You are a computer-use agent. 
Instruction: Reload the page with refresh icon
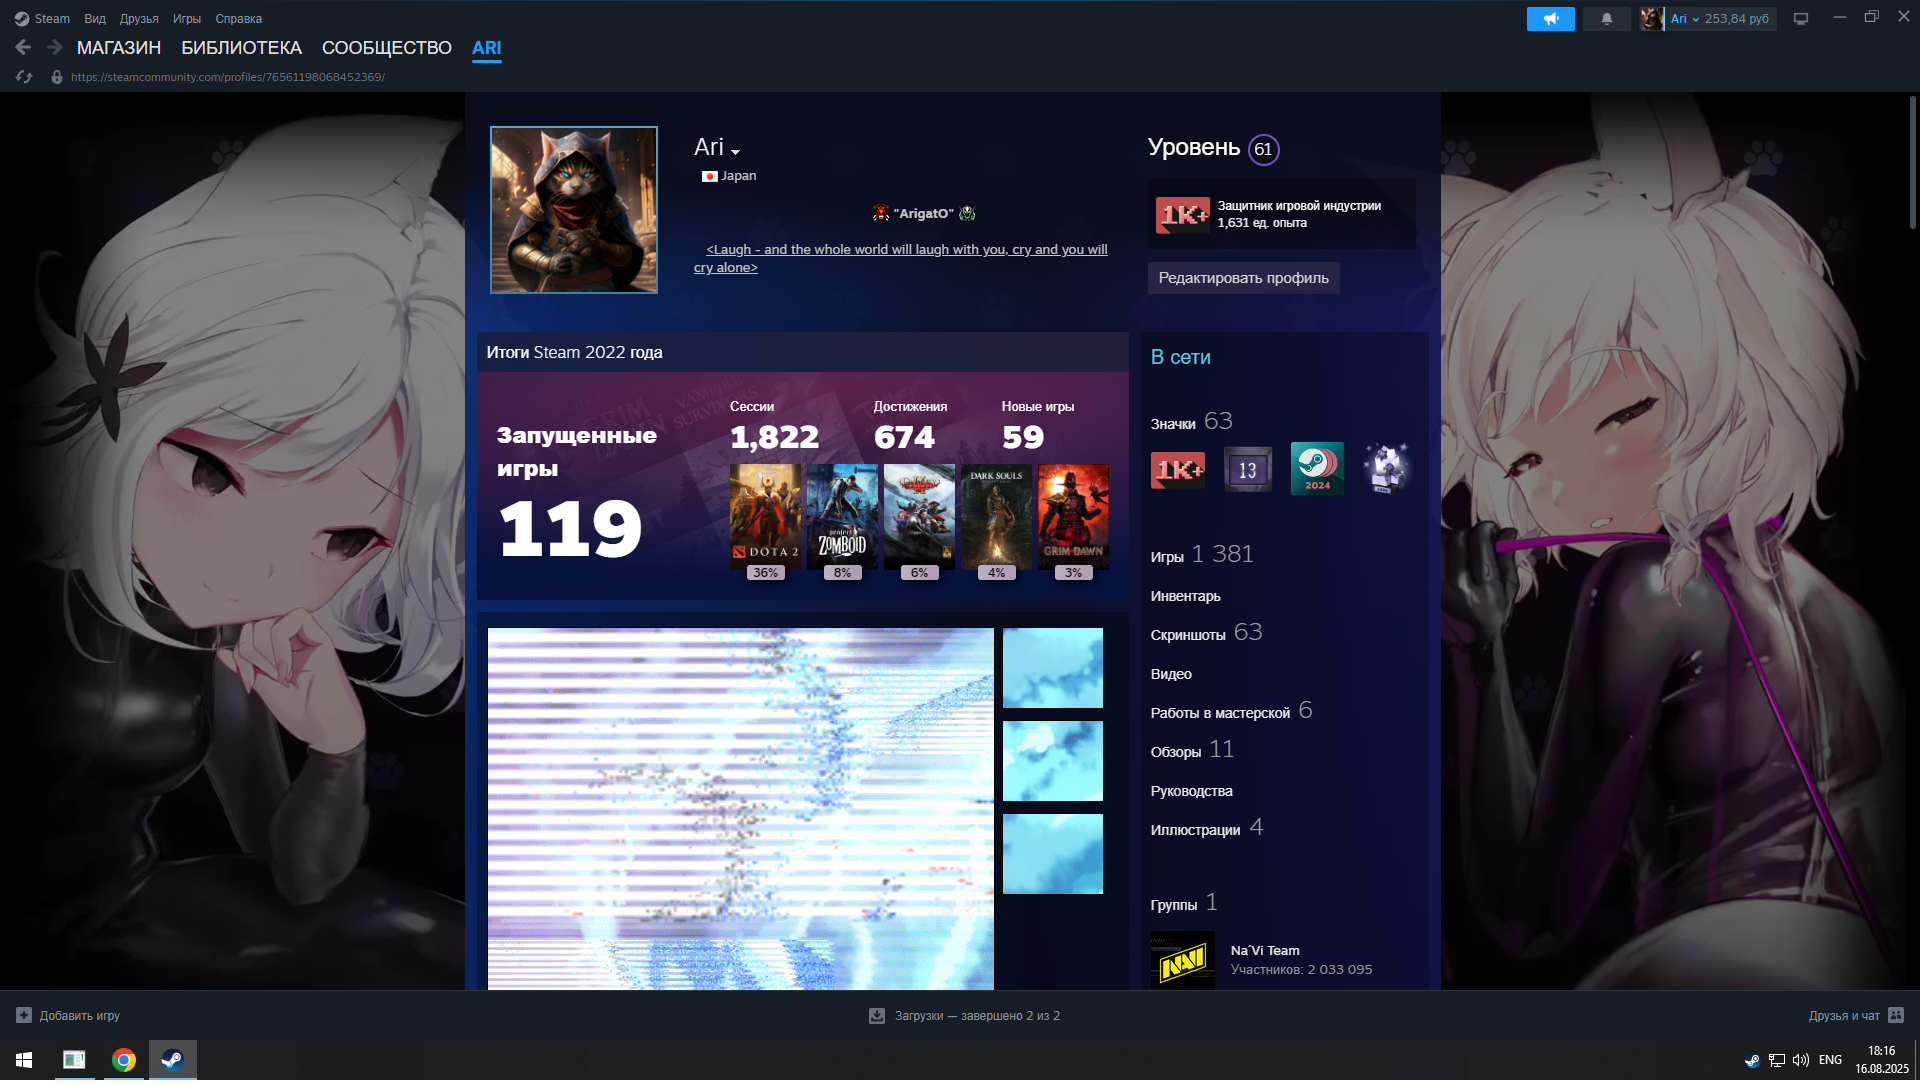point(24,77)
